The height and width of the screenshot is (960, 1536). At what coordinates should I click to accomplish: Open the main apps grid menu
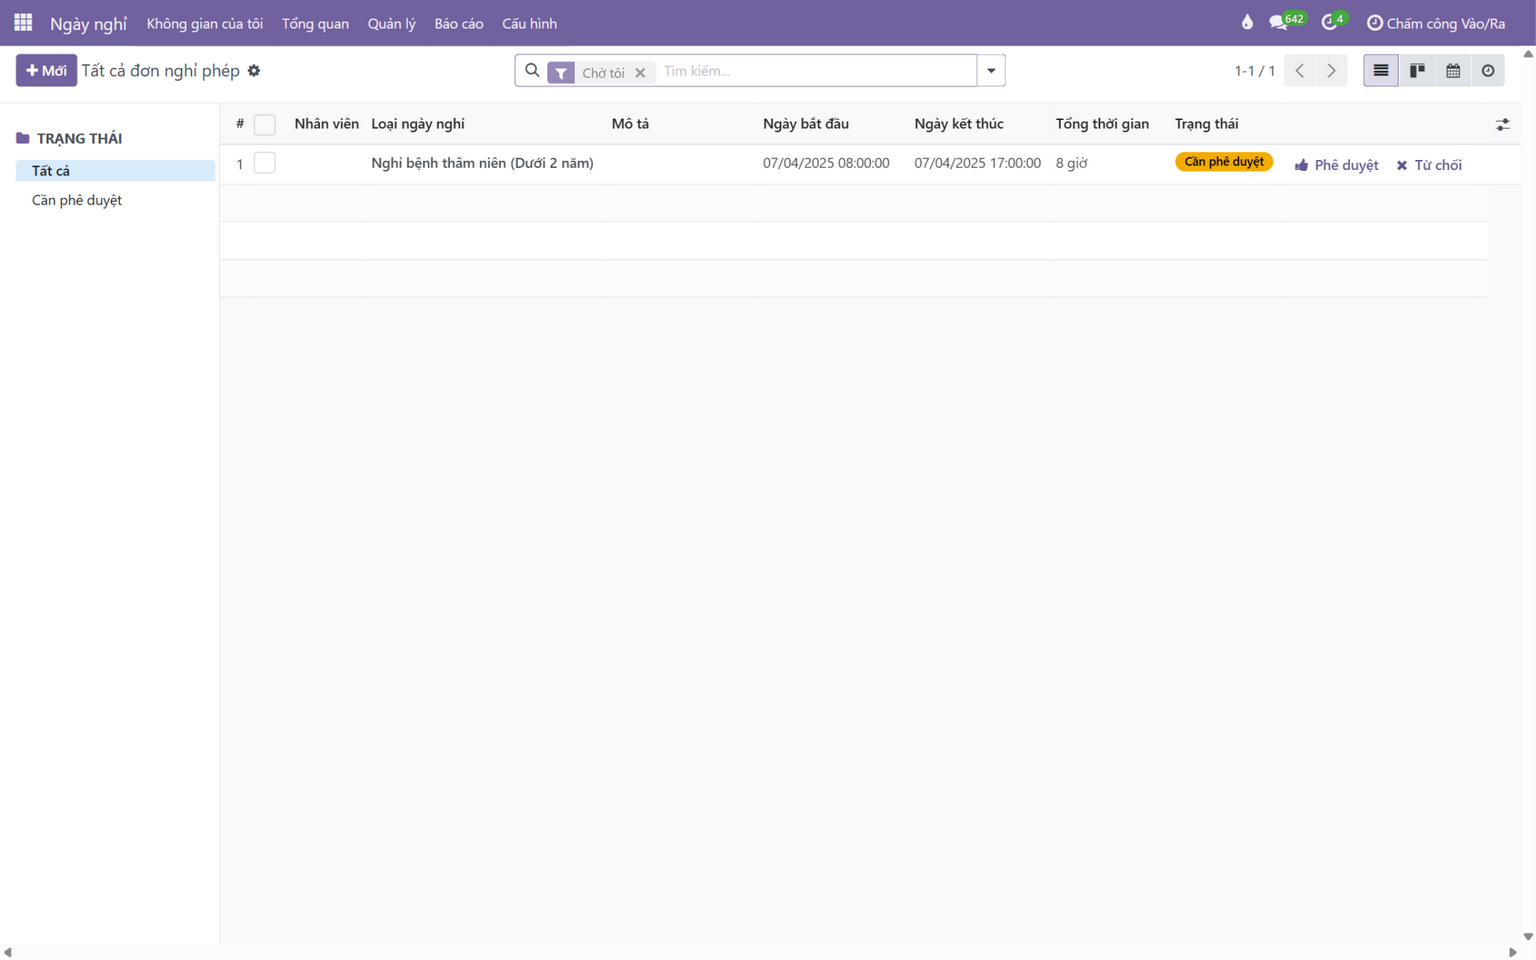click(23, 22)
